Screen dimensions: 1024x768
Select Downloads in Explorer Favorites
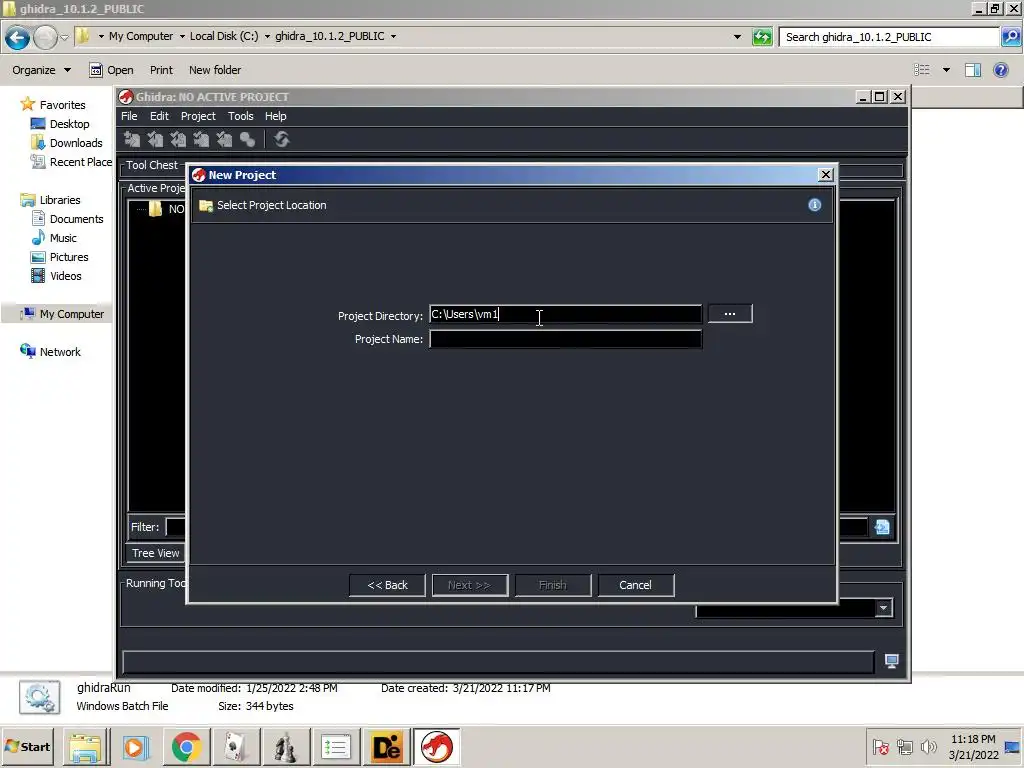coord(67,143)
